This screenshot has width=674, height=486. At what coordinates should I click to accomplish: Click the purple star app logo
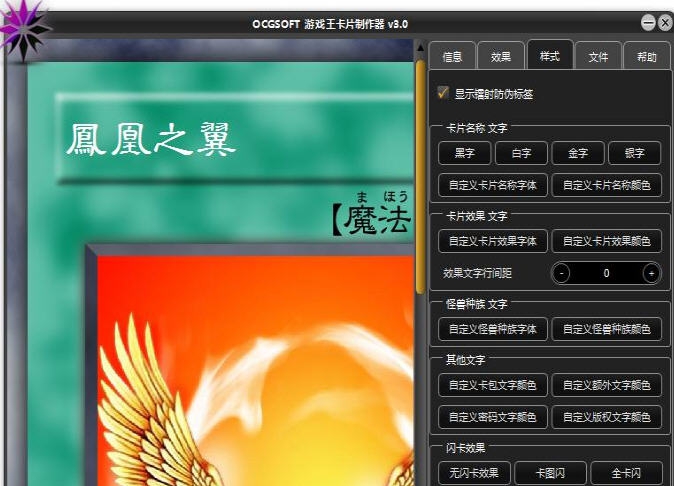pyautogui.click(x=24, y=30)
